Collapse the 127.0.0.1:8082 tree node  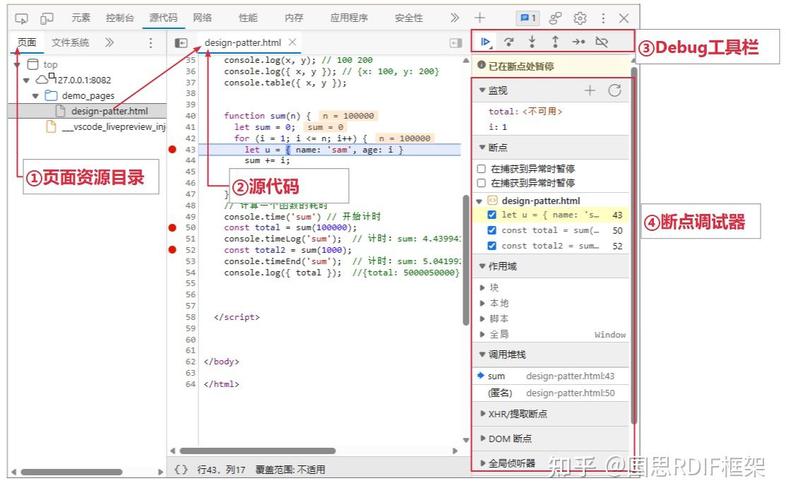tap(26, 80)
